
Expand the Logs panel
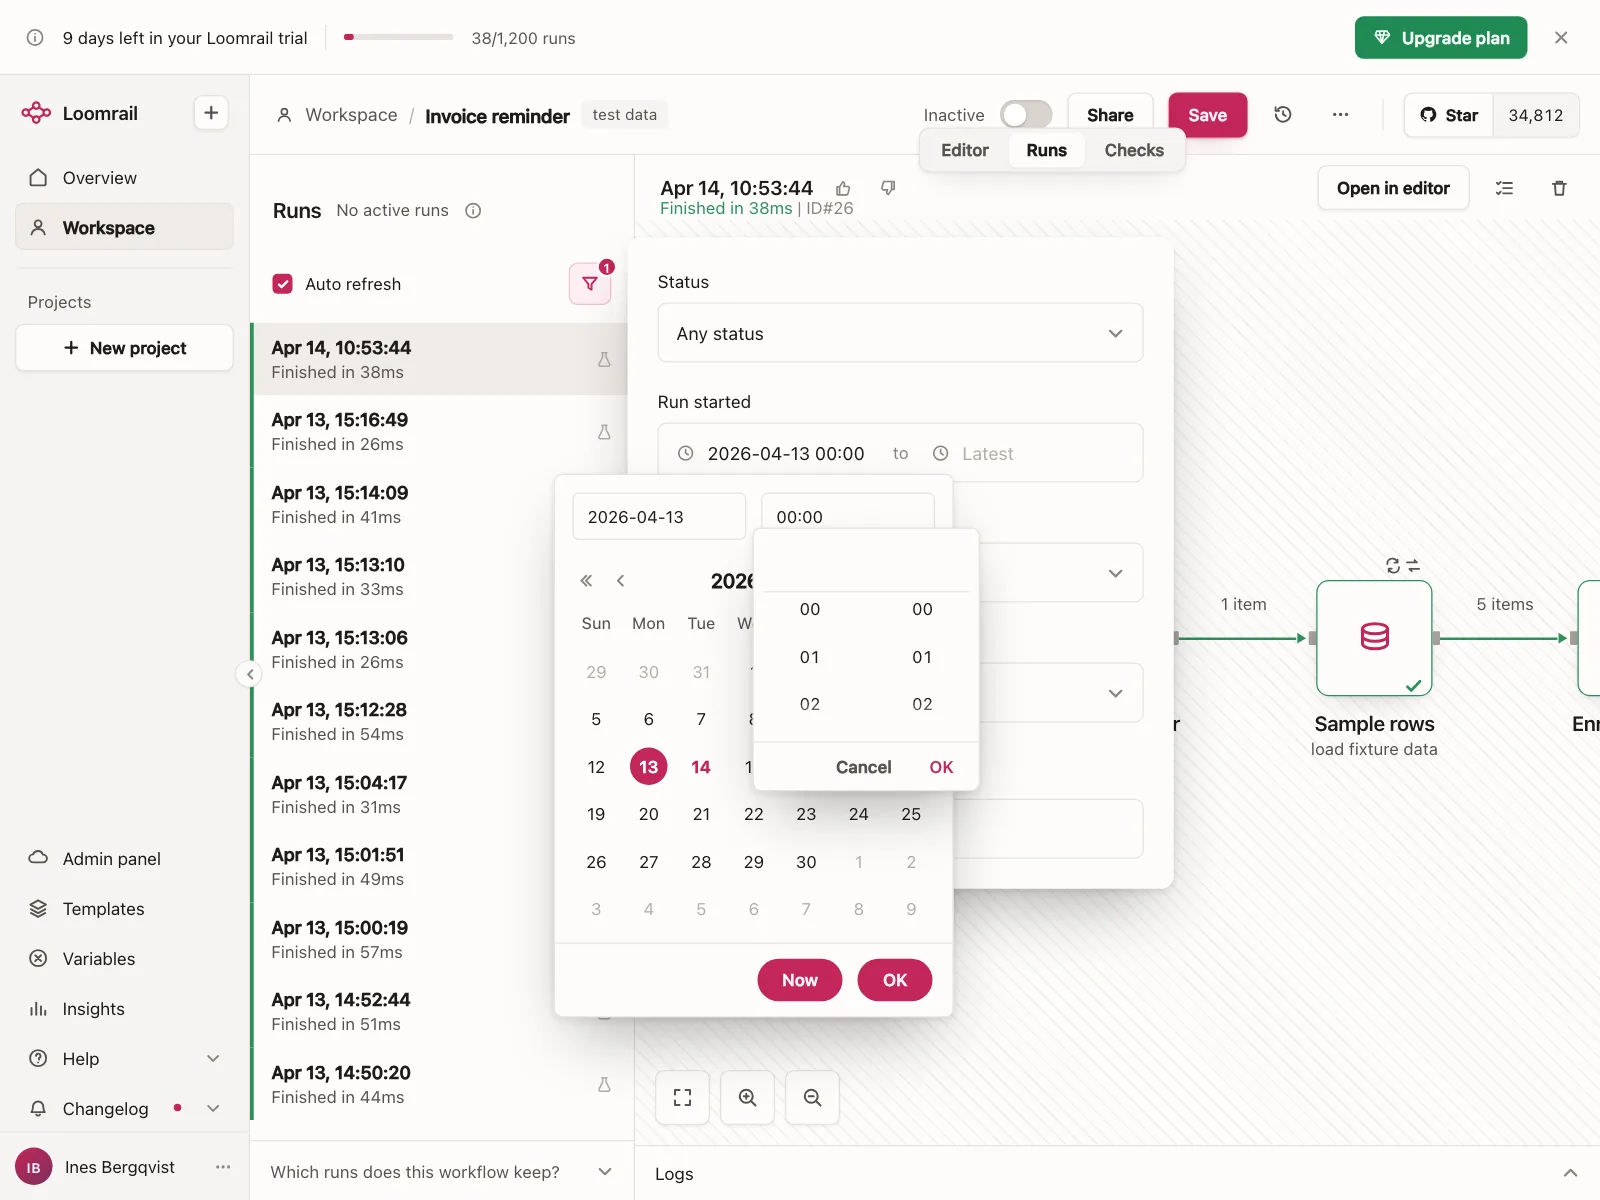coord(1570,1174)
